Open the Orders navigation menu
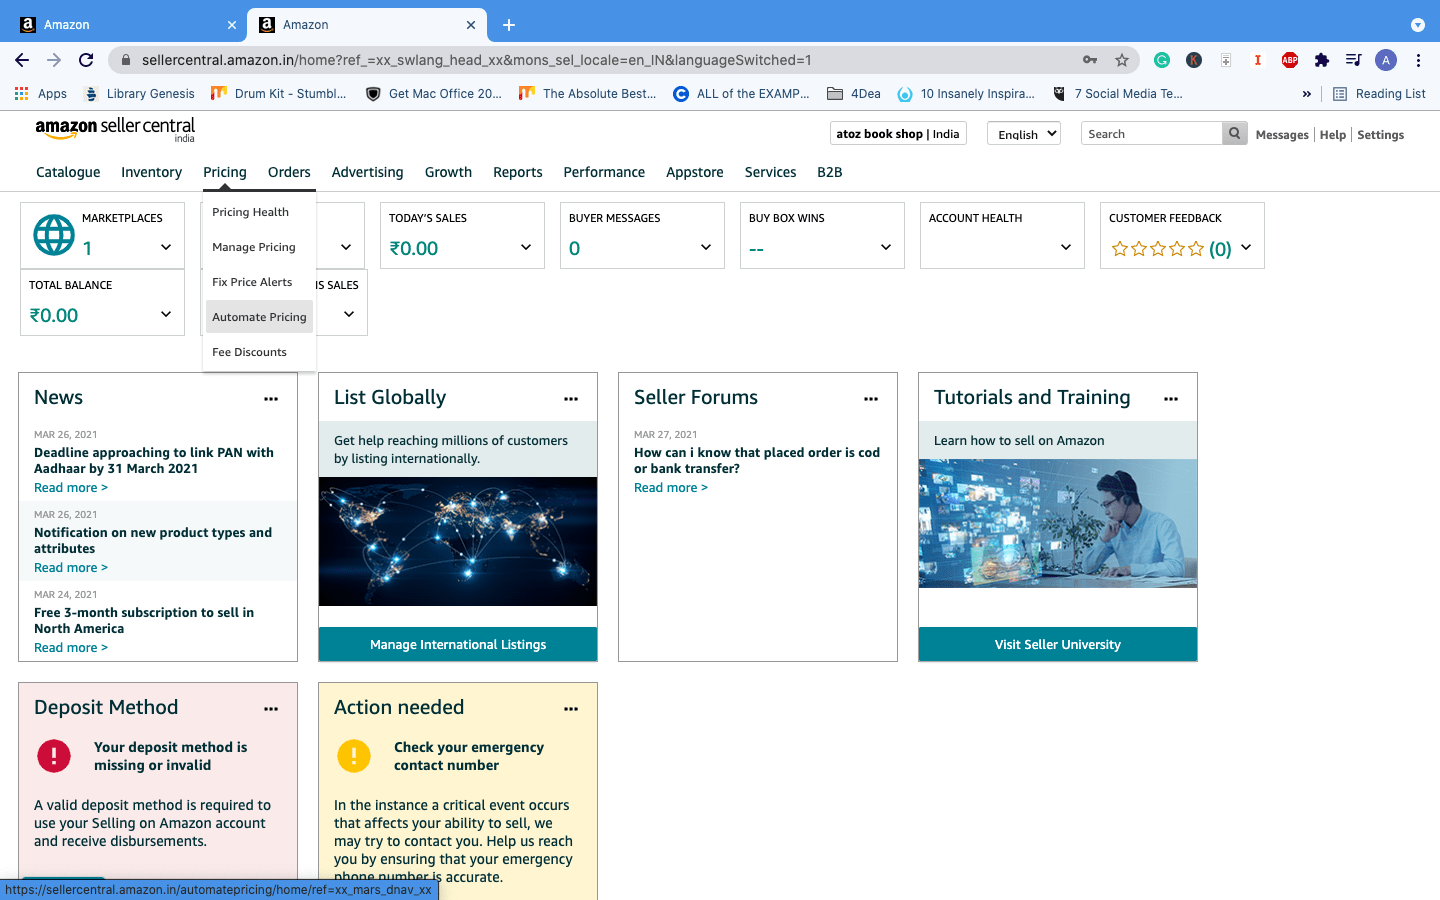The image size is (1440, 900). 289,172
